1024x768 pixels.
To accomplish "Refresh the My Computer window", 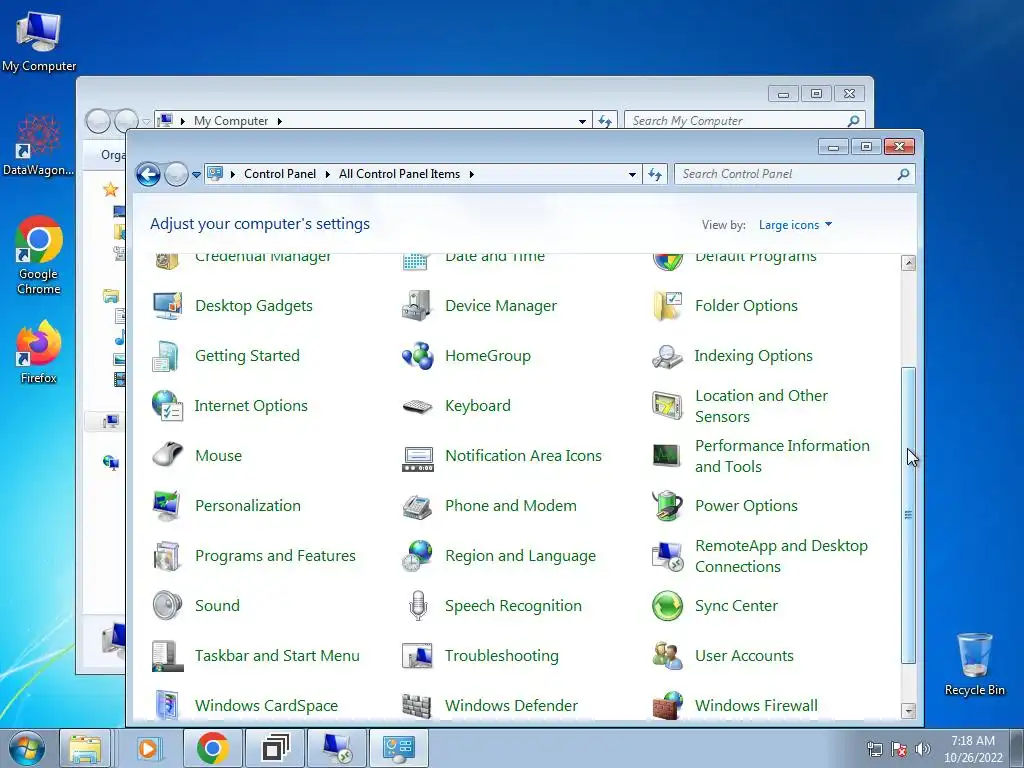I will coord(605,121).
